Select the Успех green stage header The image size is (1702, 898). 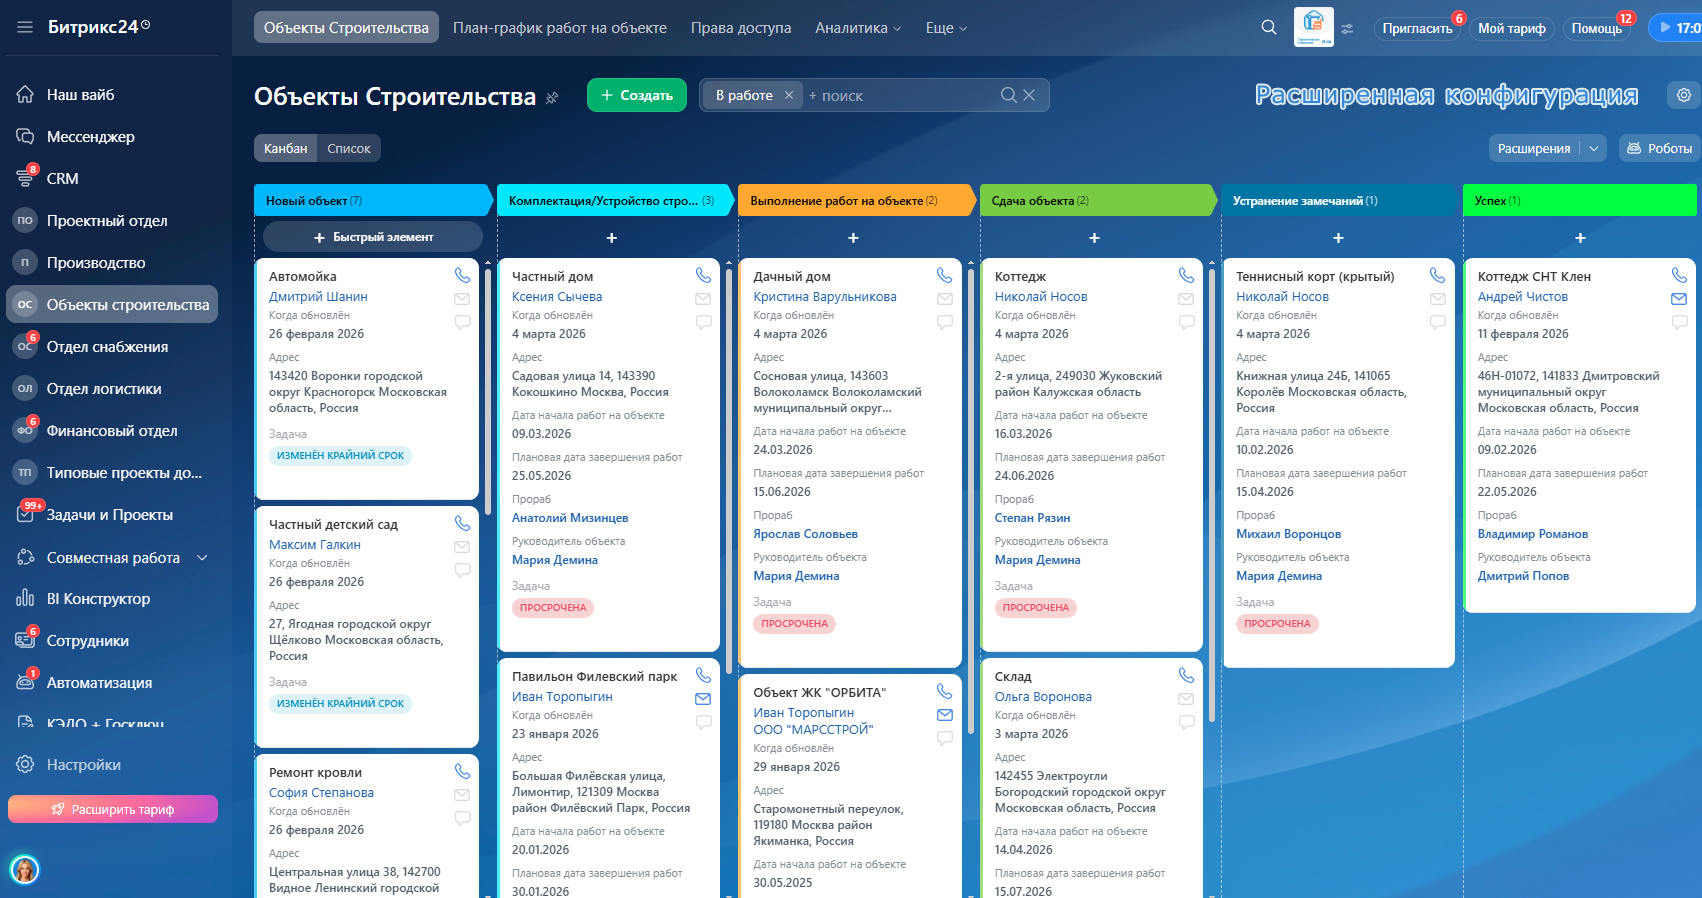click(x=1580, y=200)
